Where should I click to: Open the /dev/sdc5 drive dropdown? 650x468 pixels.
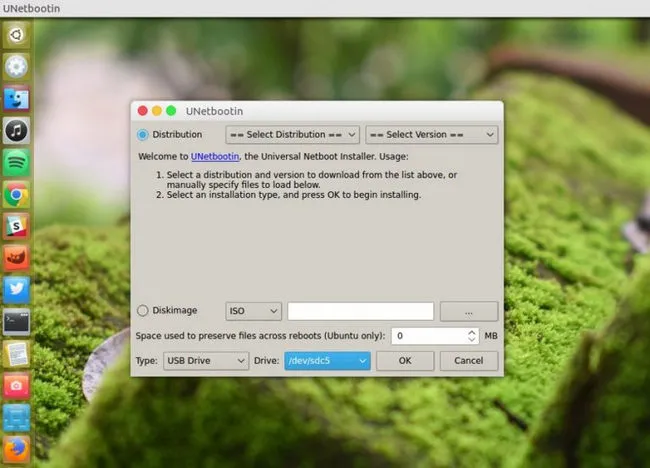coord(327,361)
